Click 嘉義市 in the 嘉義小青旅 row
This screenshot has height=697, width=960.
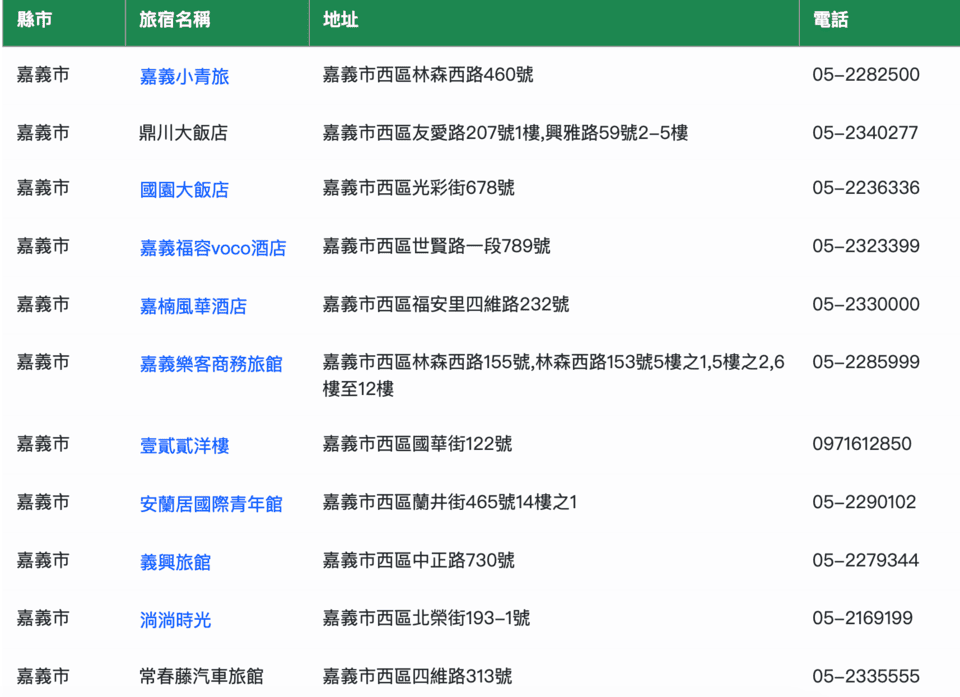click(43, 75)
